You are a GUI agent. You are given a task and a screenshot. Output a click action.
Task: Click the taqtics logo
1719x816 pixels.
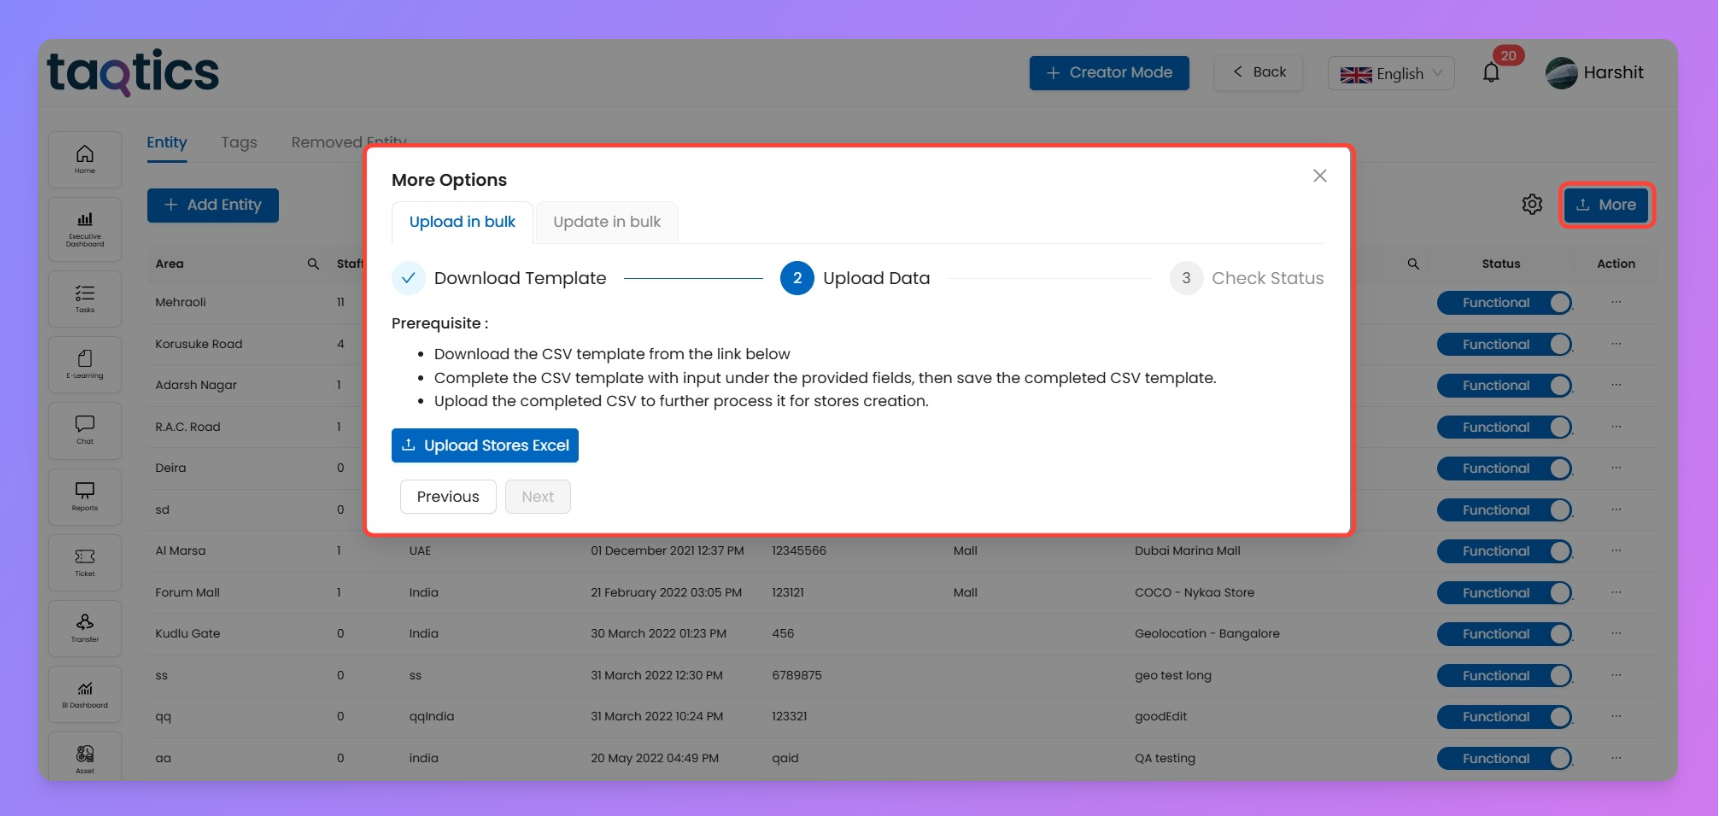133,73
